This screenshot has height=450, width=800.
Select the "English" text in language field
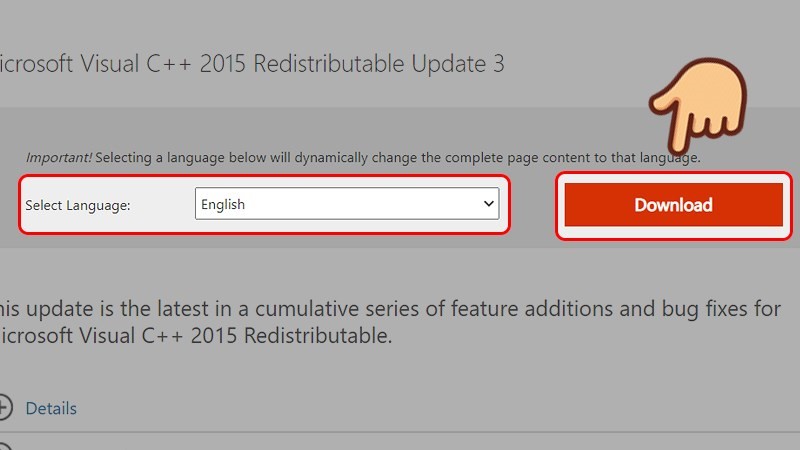coord(223,204)
